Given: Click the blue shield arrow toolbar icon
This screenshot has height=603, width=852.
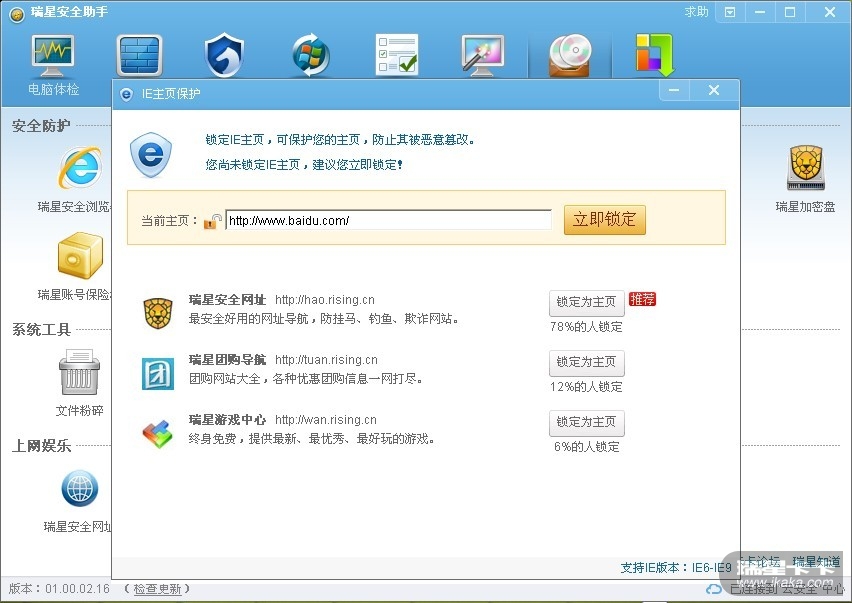Looking at the screenshot, I should click(x=224, y=55).
